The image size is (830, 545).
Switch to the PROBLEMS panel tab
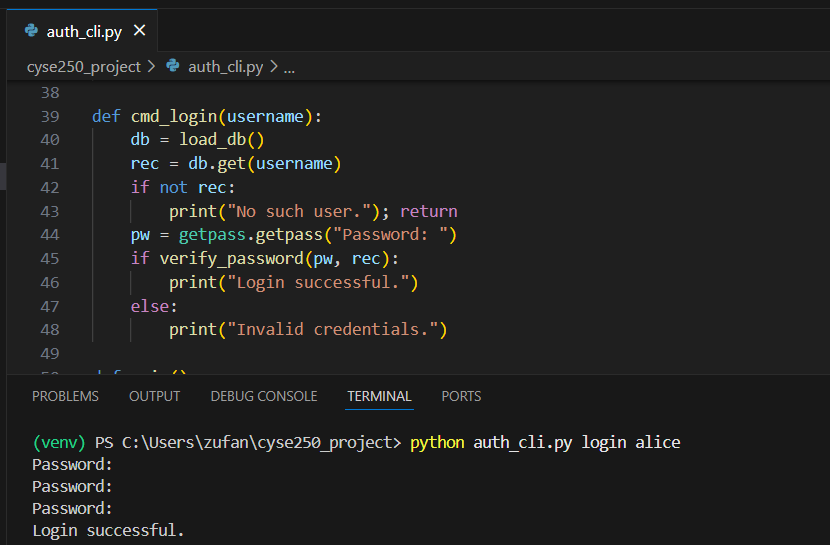[x=65, y=396]
